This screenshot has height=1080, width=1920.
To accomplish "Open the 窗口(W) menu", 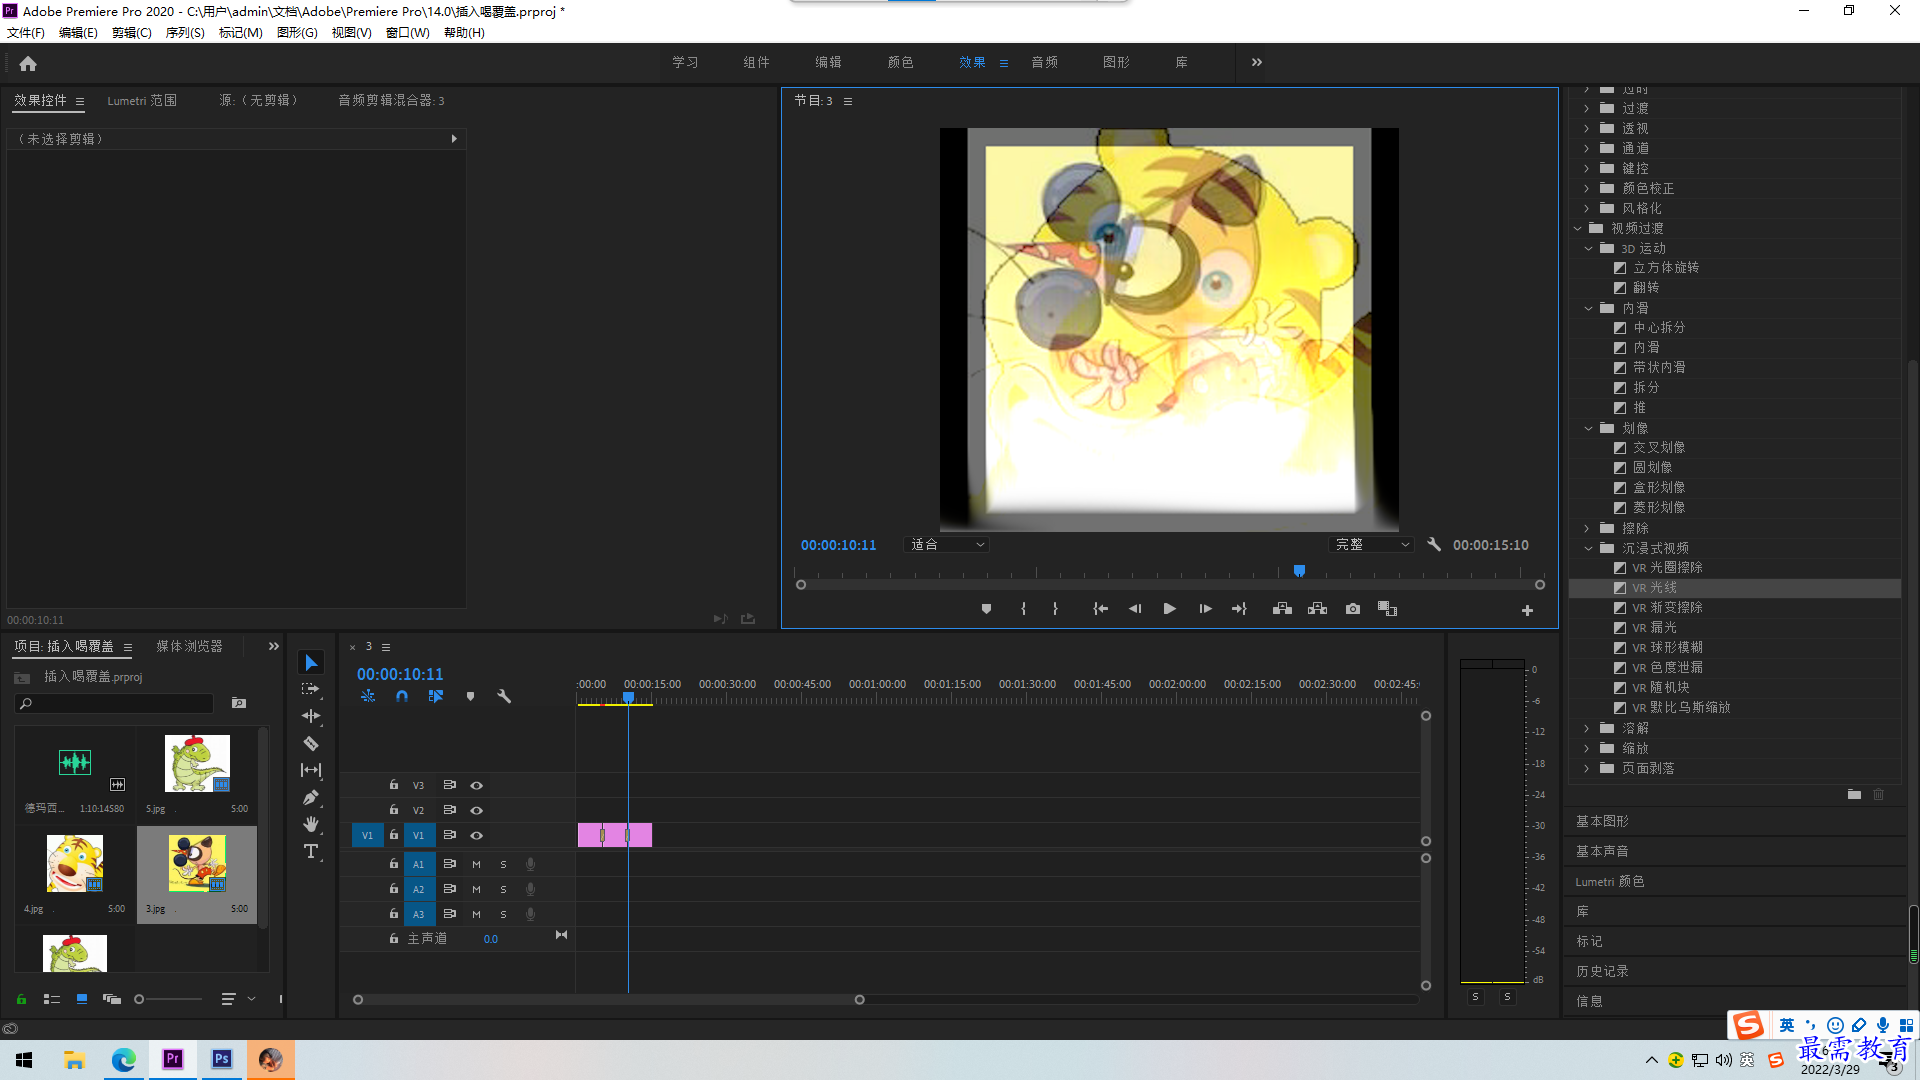I will click(407, 33).
